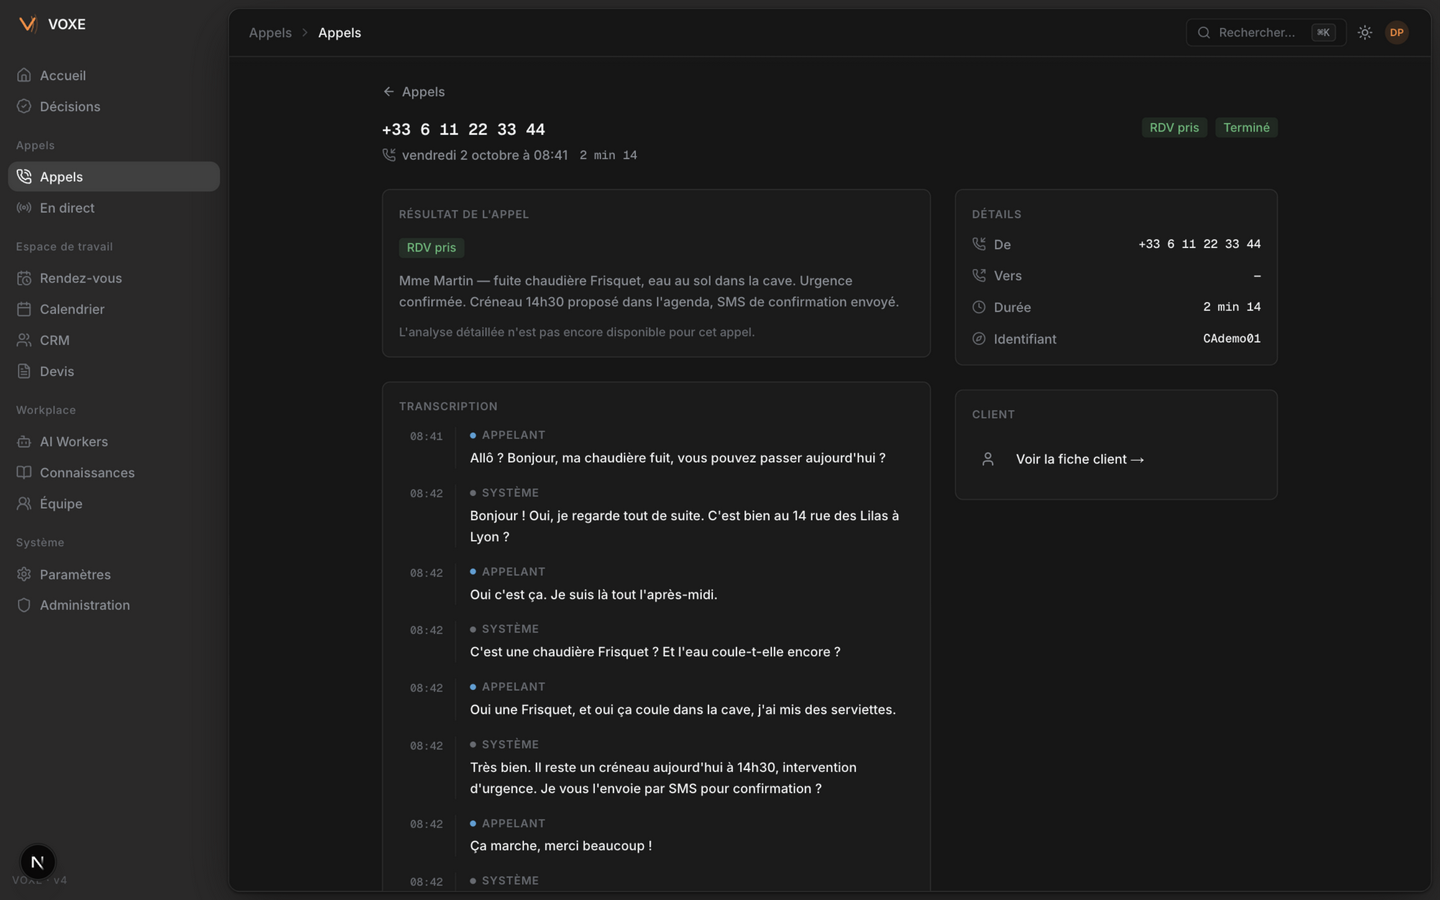Viewport: 1440px width, 900px height.
Task: Click the Calendrier calendar icon
Action: pyautogui.click(x=24, y=309)
